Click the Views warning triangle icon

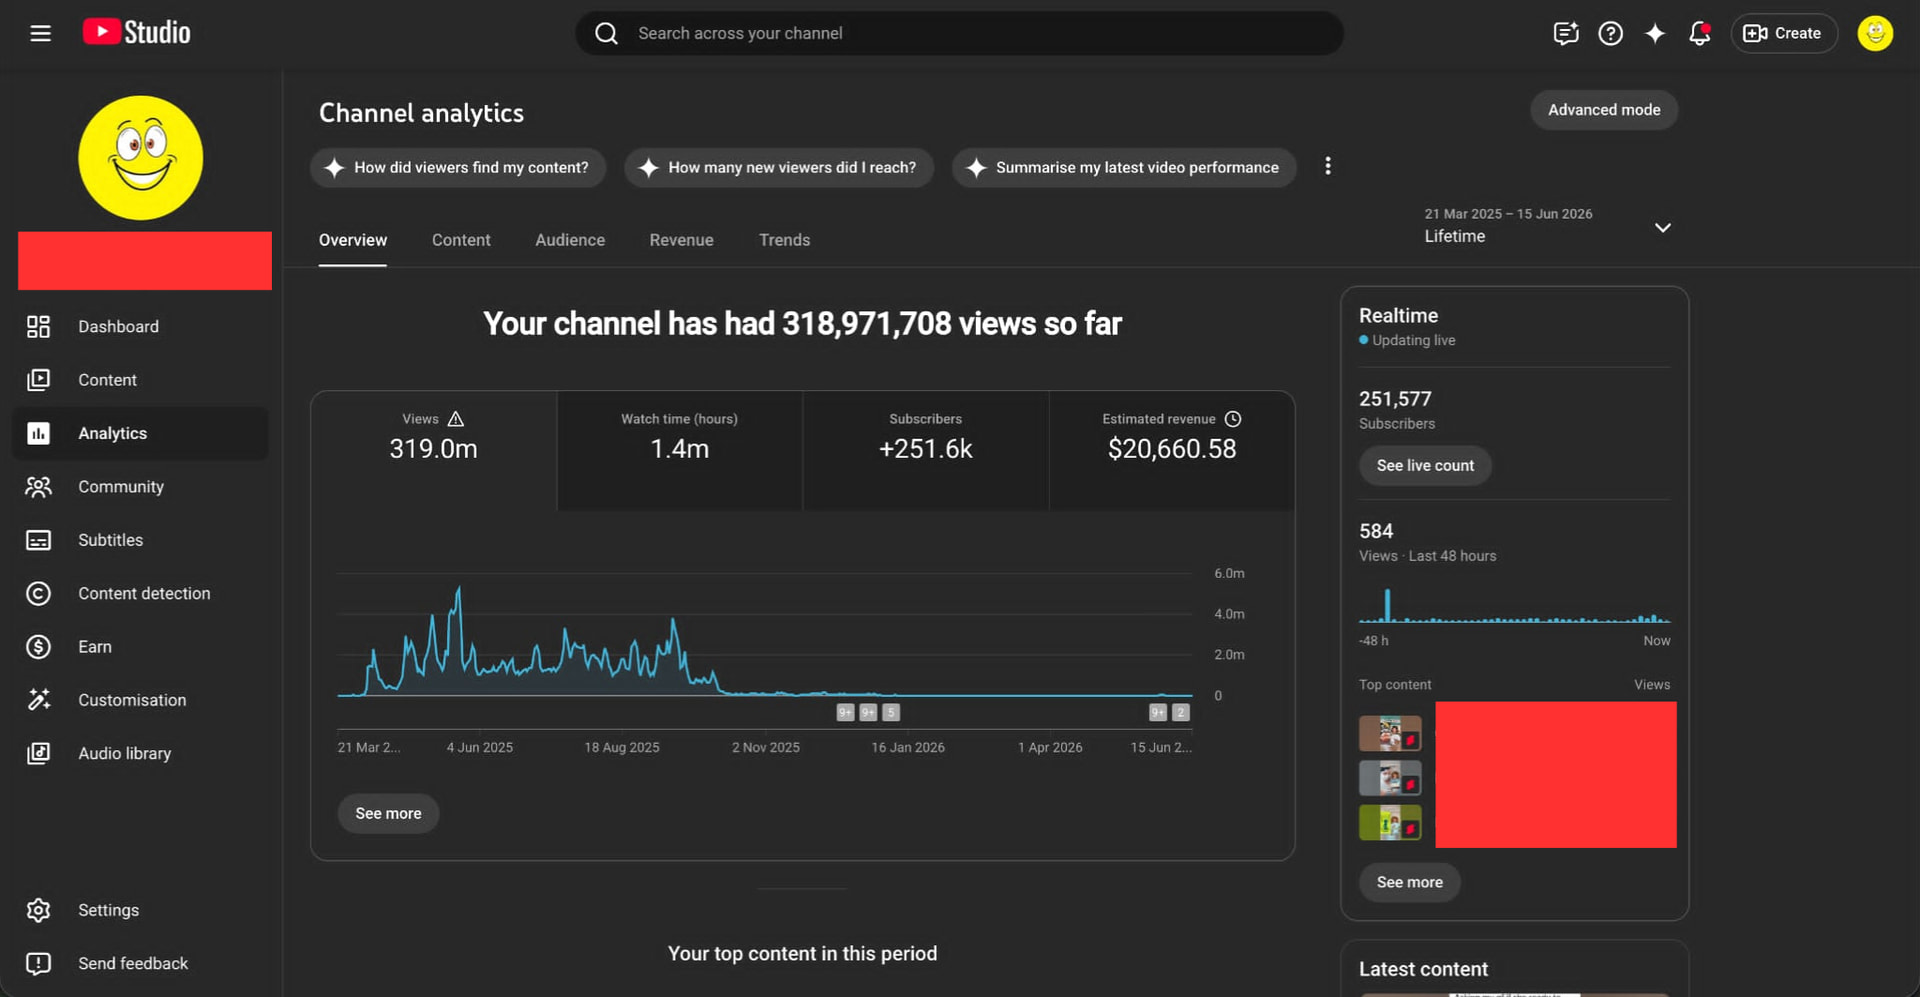coord(456,419)
